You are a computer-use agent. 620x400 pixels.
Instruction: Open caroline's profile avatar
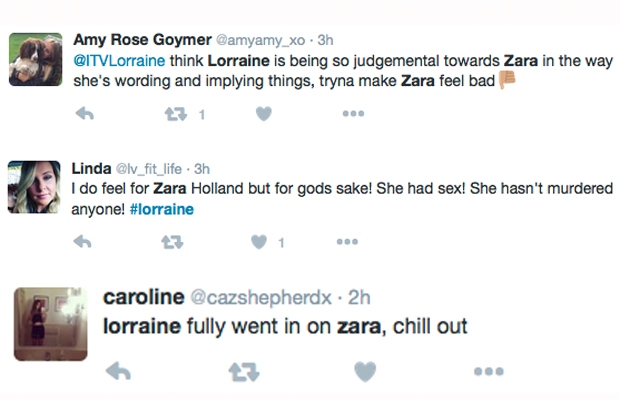pos(51,324)
